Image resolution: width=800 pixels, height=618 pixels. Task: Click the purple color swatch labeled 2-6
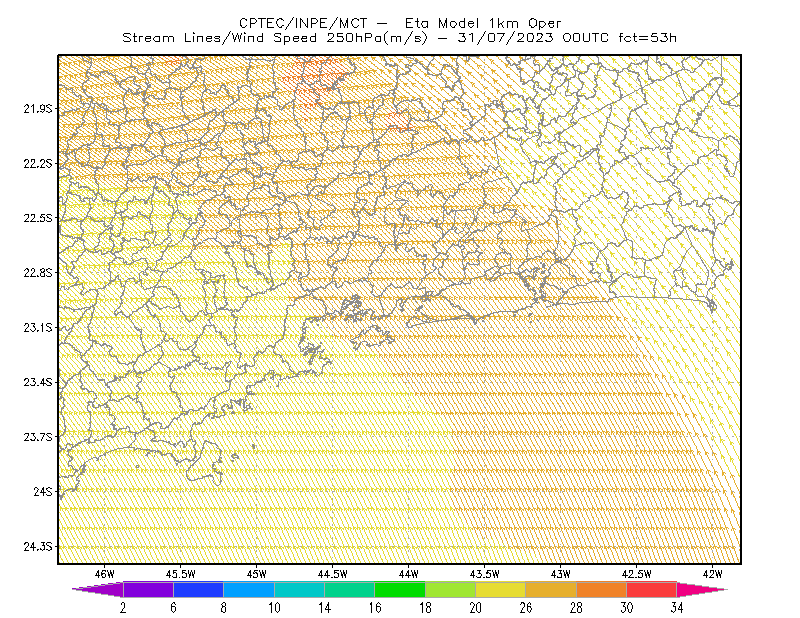pyautogui.click(x=148, y=589)
